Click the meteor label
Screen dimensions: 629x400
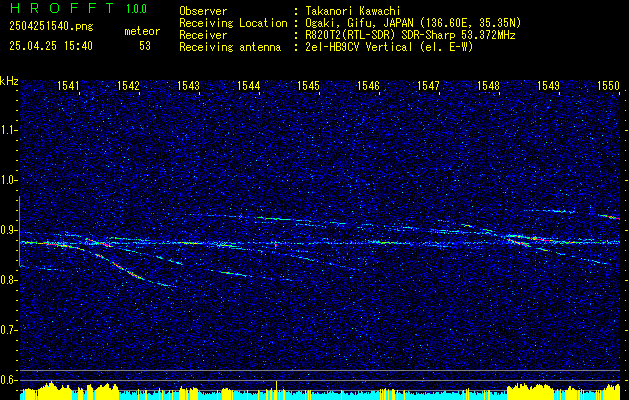point(142,31)
